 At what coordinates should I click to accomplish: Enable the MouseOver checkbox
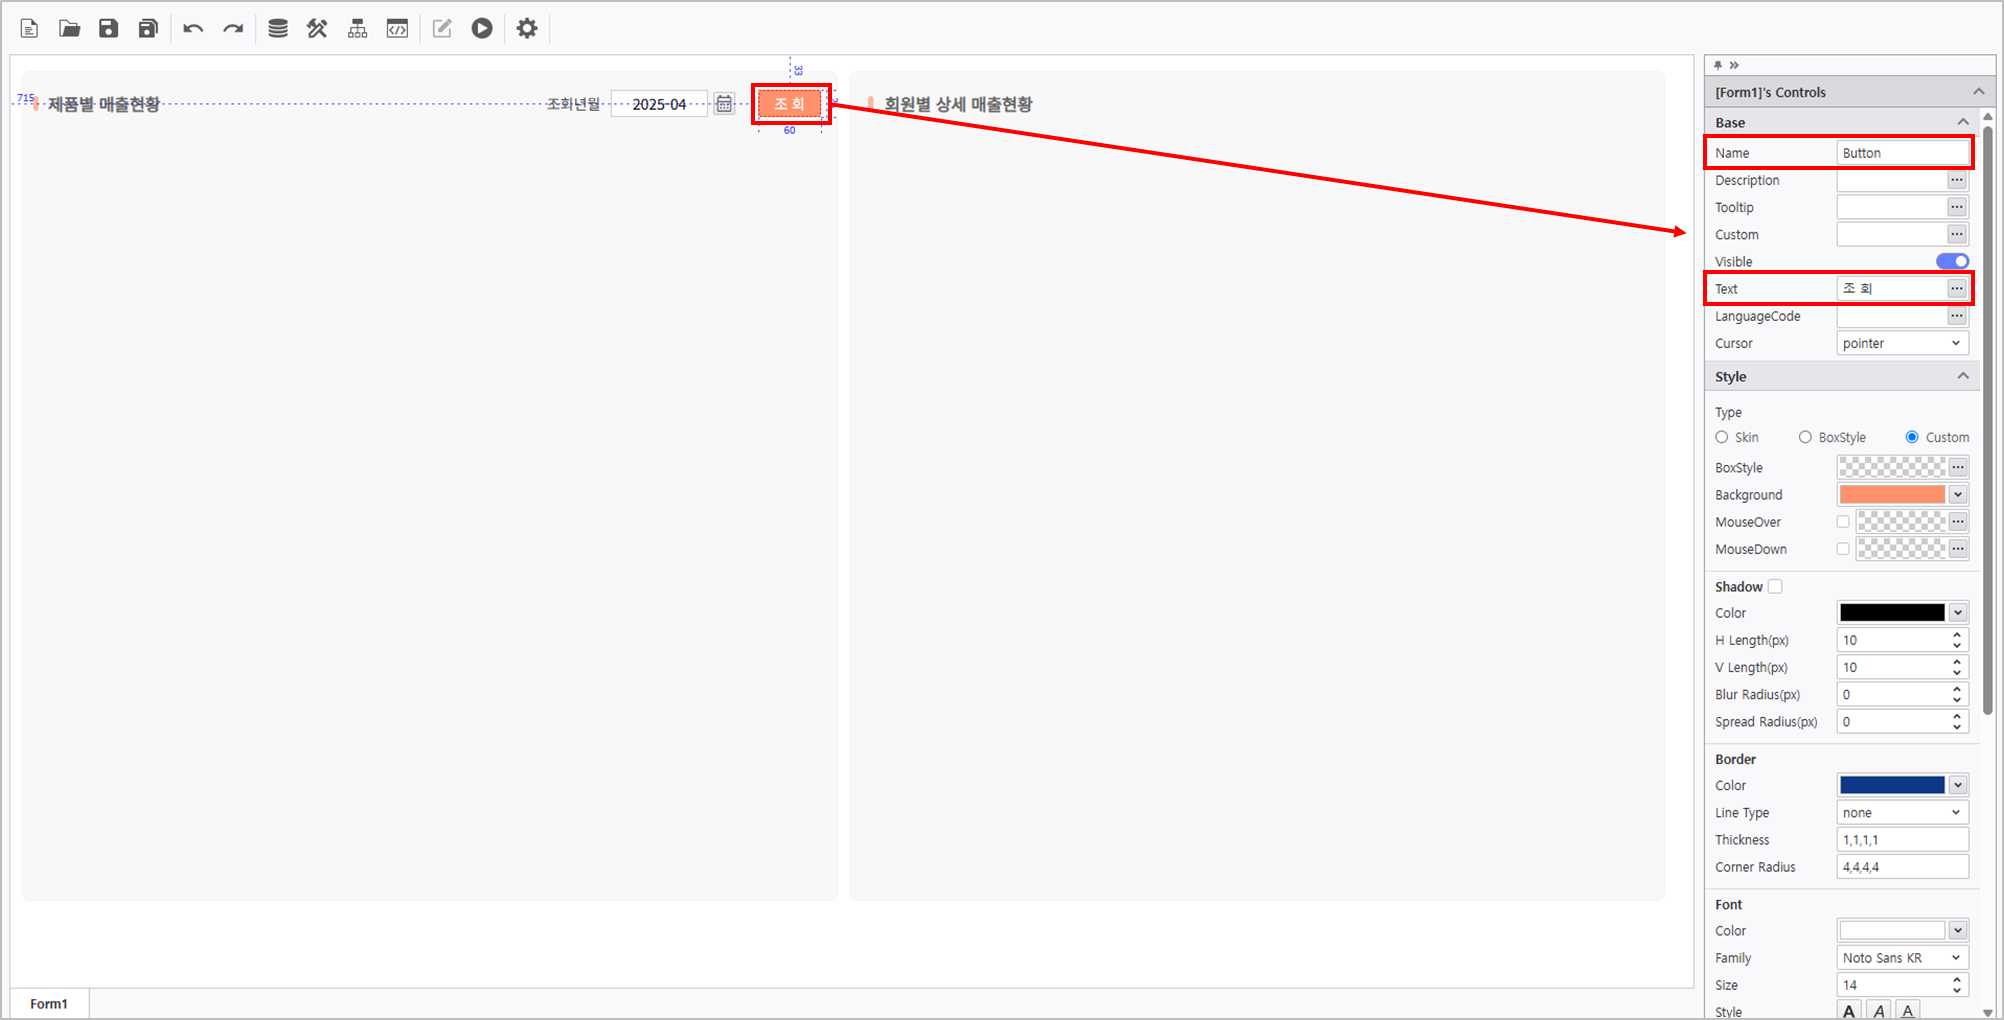click(x=1843, y=522)
